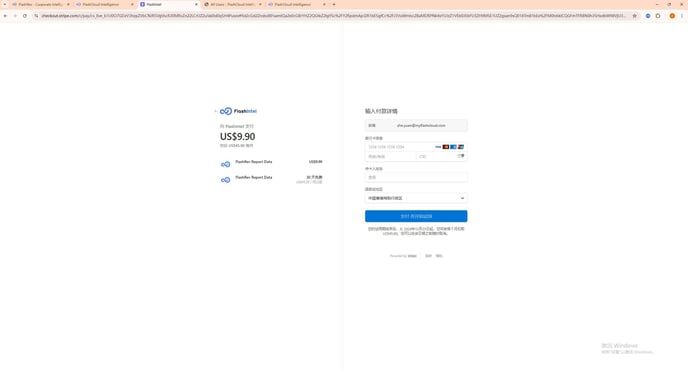Switch to the first FlashRev Corporate tab
The image size is (688, 370).
click(40, 4)
